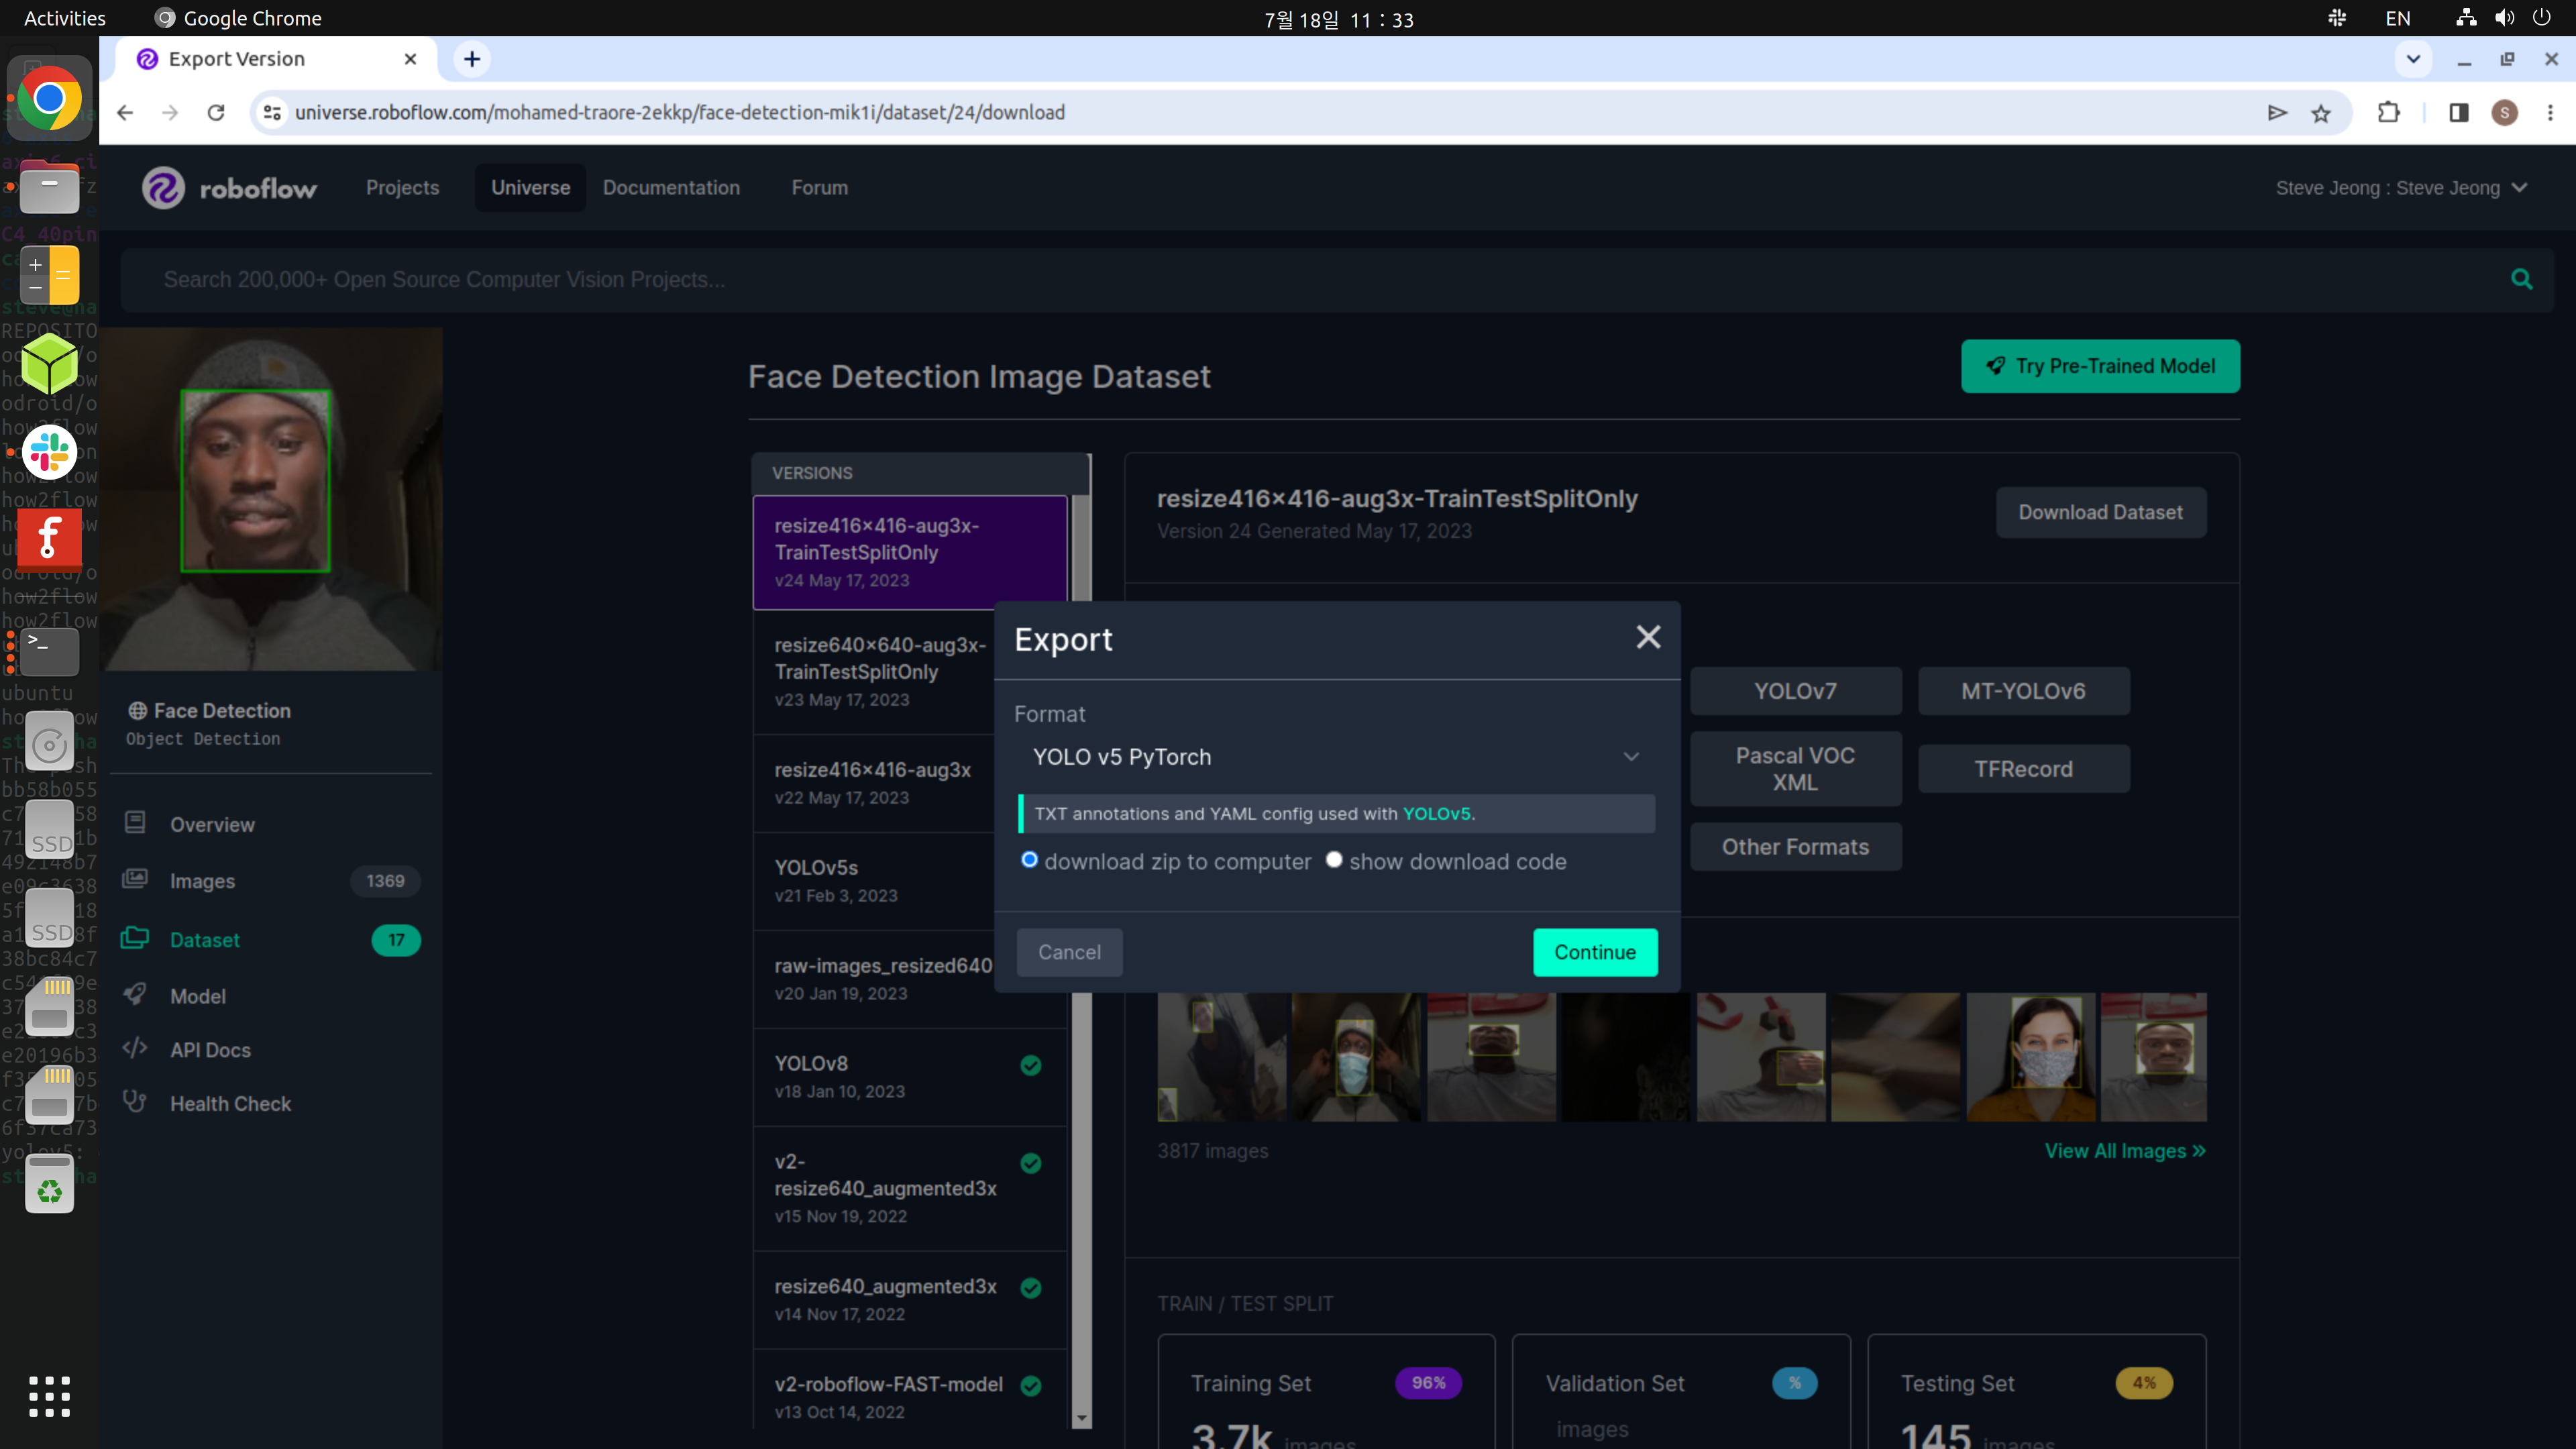The width and height of the screenshot is (2576, 1449).
Task: Click the View All Images link
Action: click(2124, 1151)
